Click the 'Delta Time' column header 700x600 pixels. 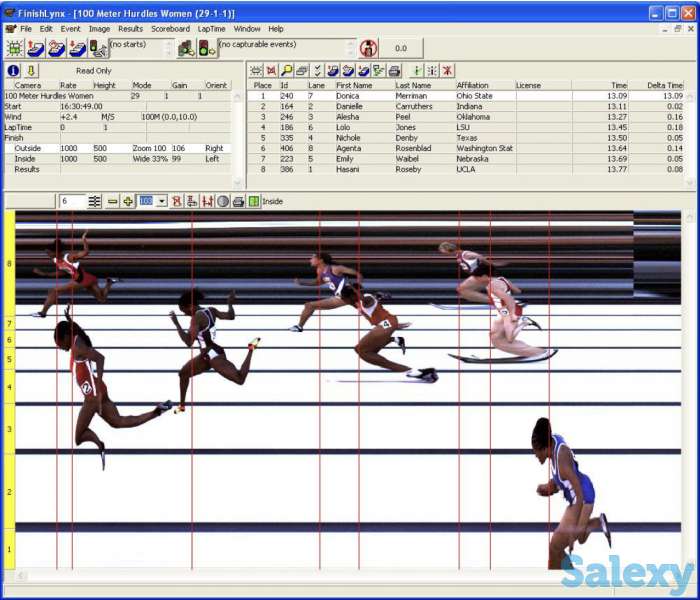coord(664,86)
